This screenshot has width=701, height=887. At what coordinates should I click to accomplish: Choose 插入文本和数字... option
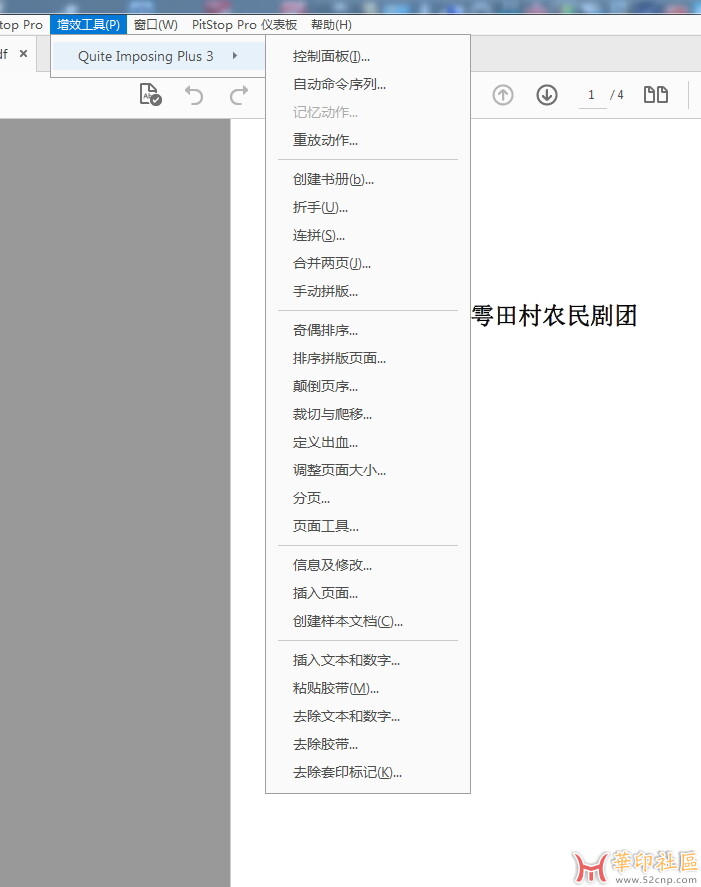[x=346, y=660]
